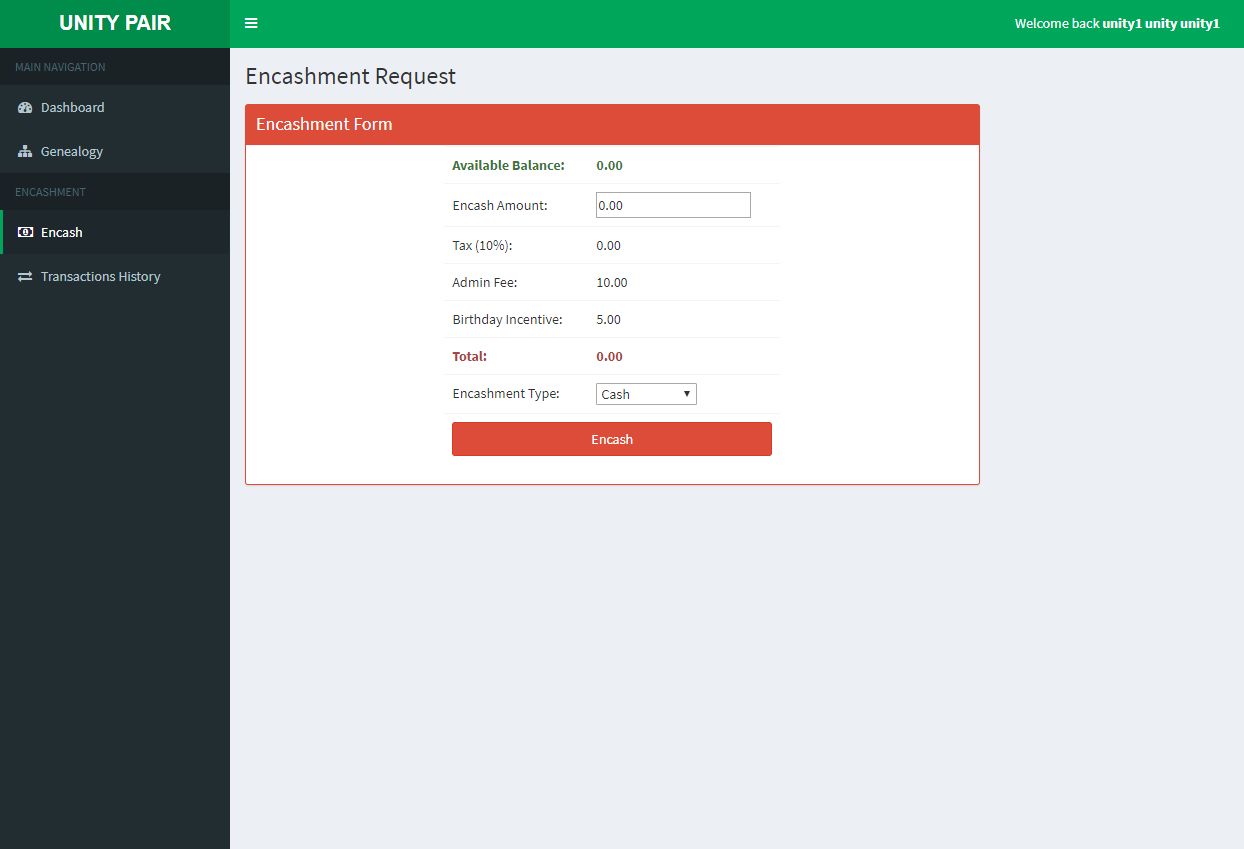Click the Admin Fee value 10.00
The image size is (1244, 849).
pos(612,283)
